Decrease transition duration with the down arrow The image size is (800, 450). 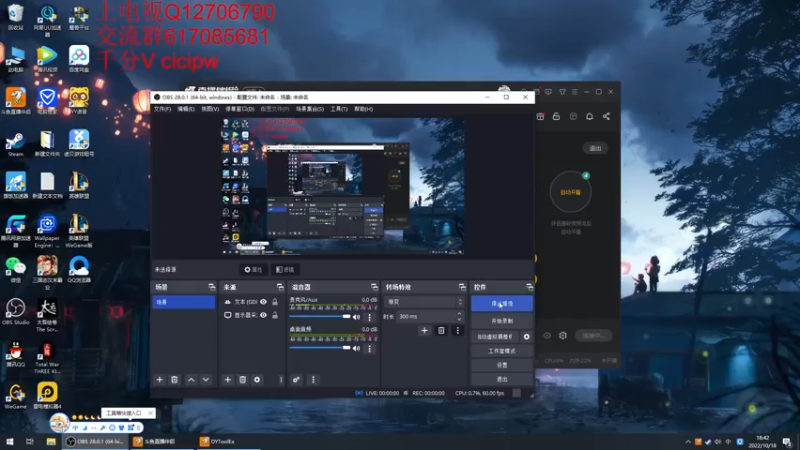point(459,319)
